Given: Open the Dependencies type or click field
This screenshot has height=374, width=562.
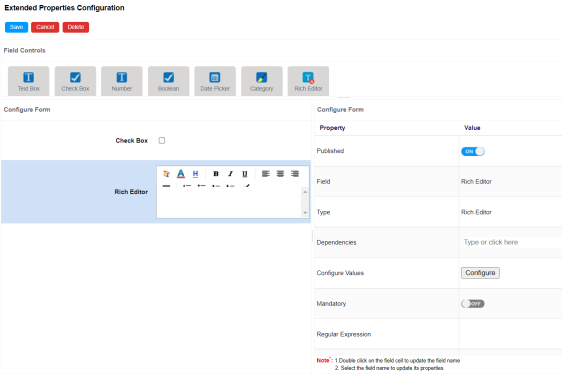Looking at the screenshot, I should (511, 242).
